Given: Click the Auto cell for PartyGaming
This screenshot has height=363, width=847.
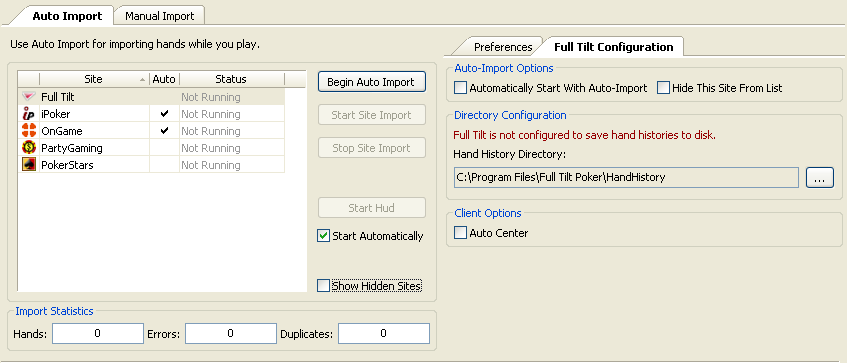Looking at the screenshot, I should point(165,147).
